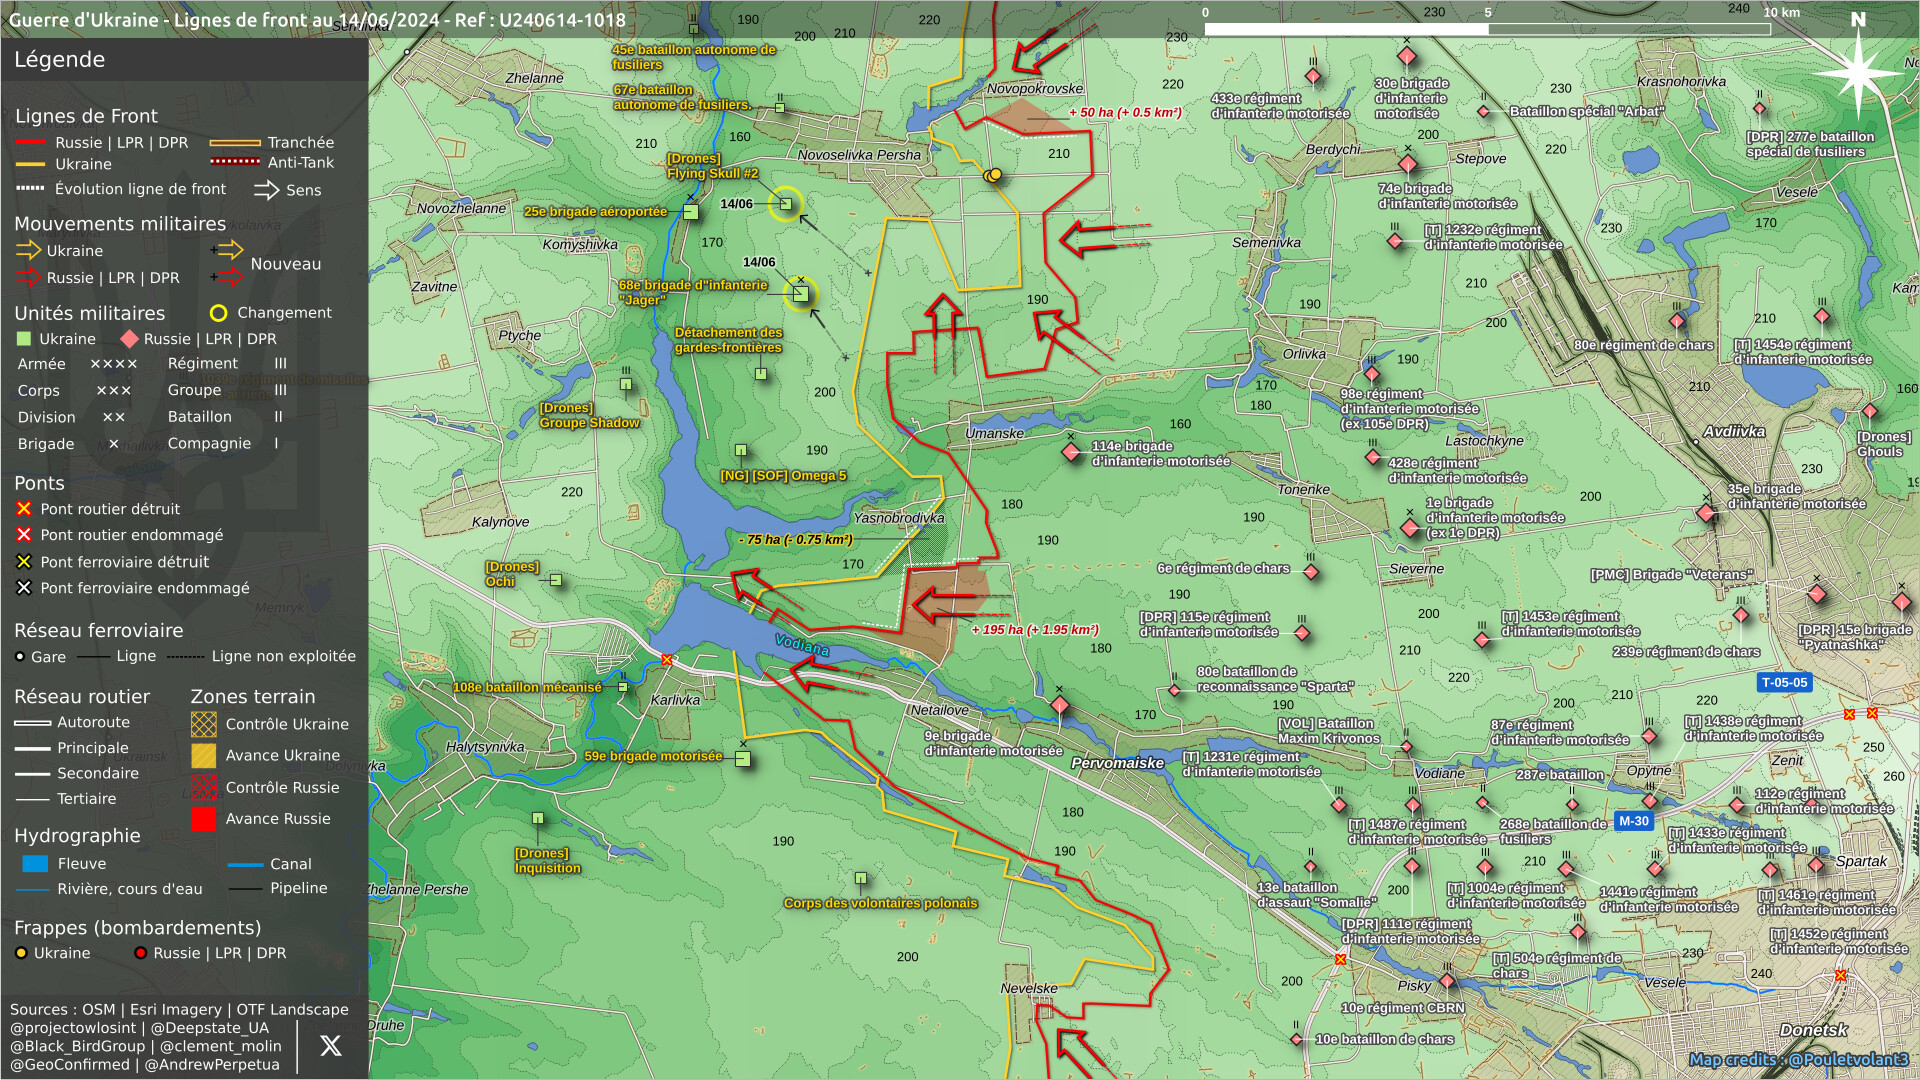The image size is (1920, 1080).
Task: Click the circled 68e brigade Jager unit marker
Action: click(x=801, y=294)
